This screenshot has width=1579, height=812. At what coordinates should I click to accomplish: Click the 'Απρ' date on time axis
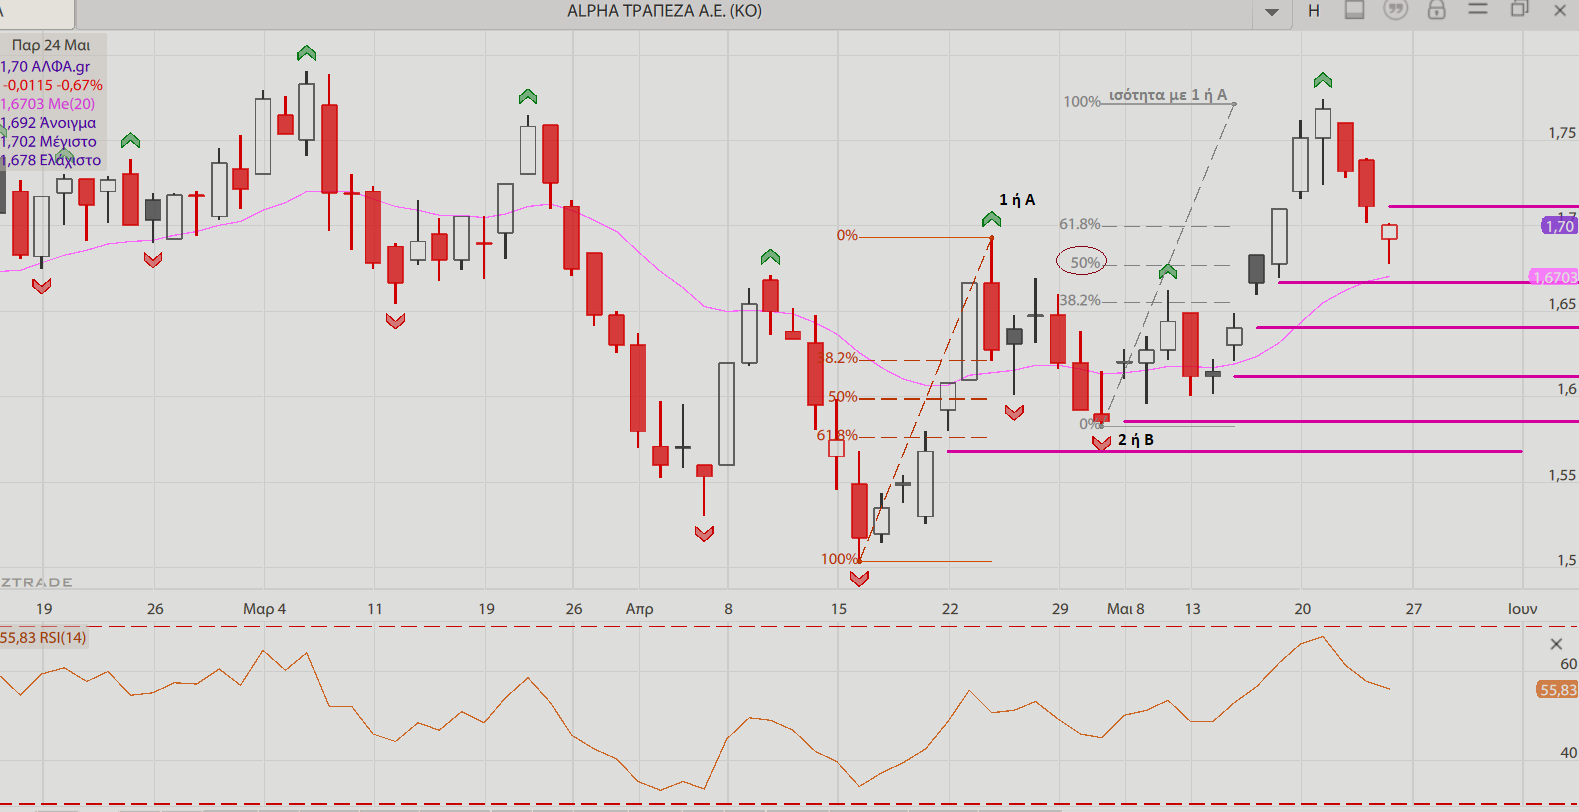(x=639, y=609)
